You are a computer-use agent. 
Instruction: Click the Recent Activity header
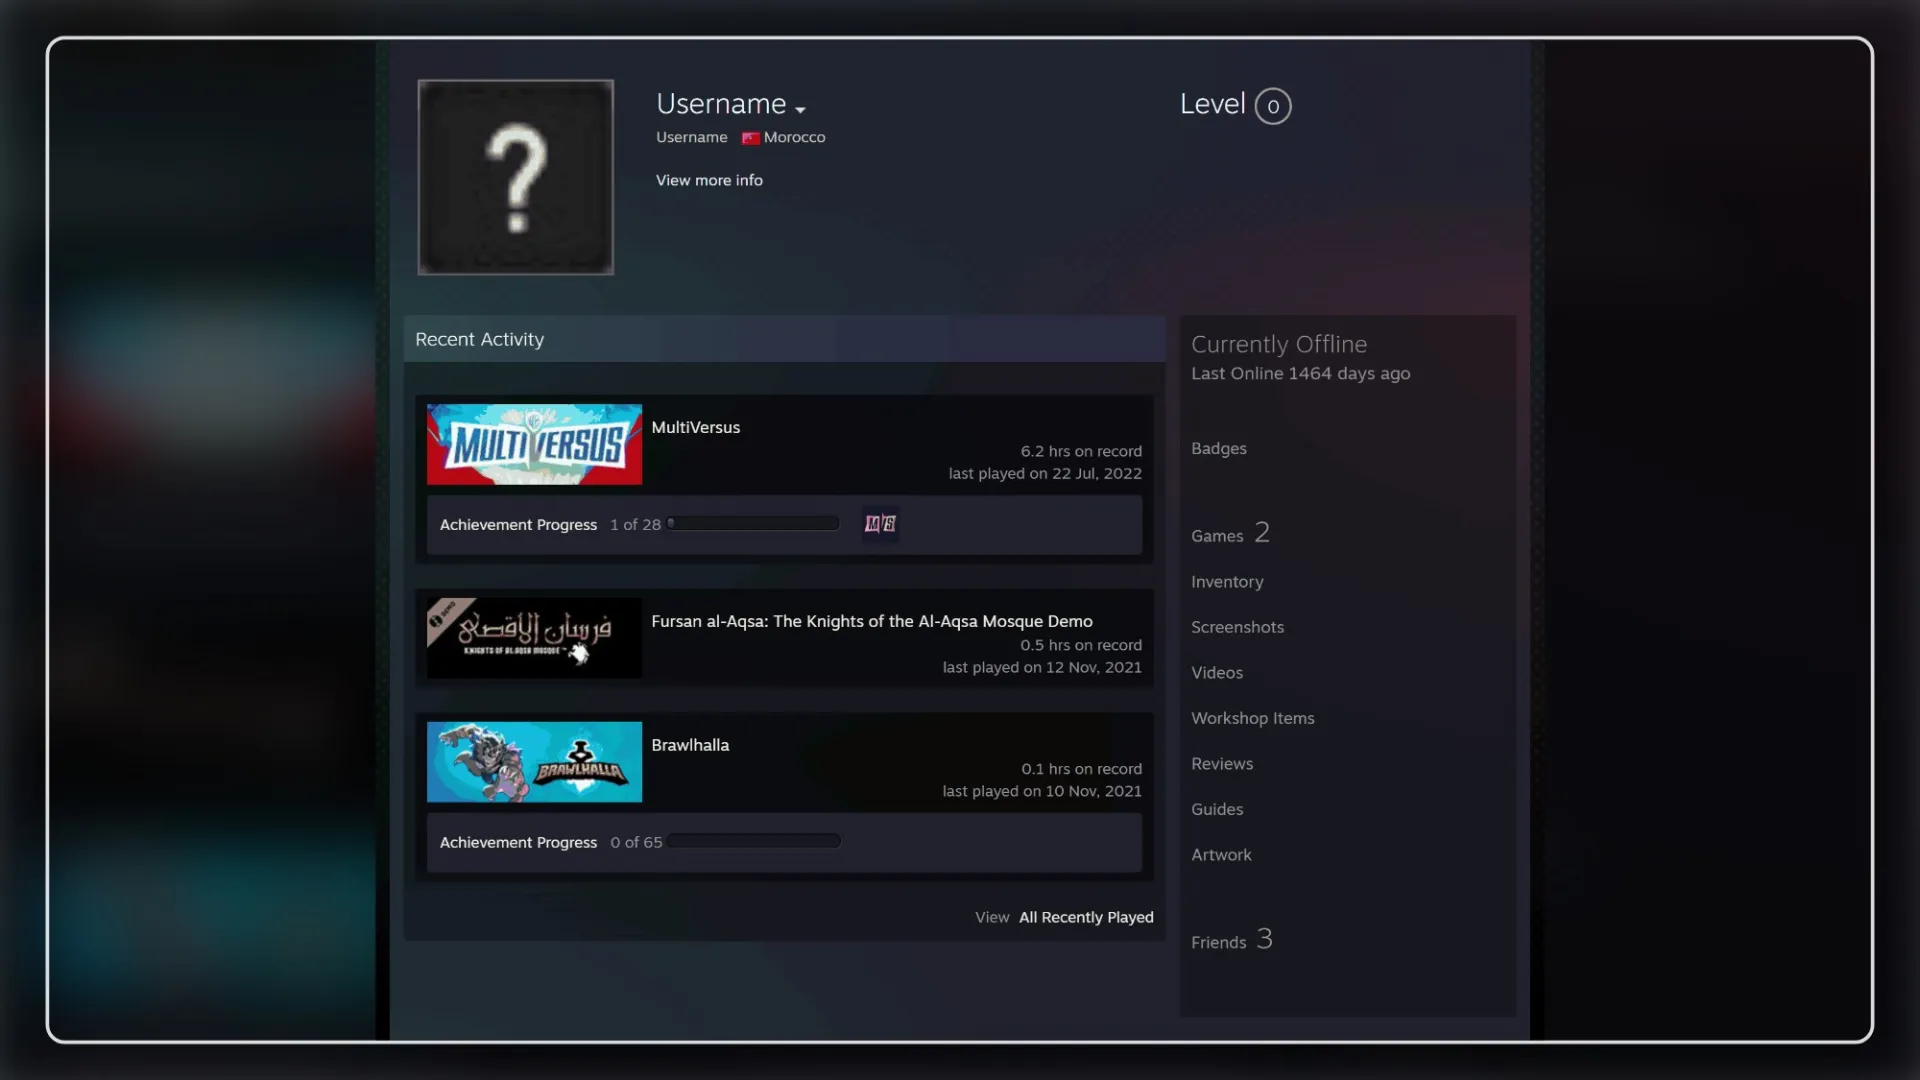(x=784, y=339)
